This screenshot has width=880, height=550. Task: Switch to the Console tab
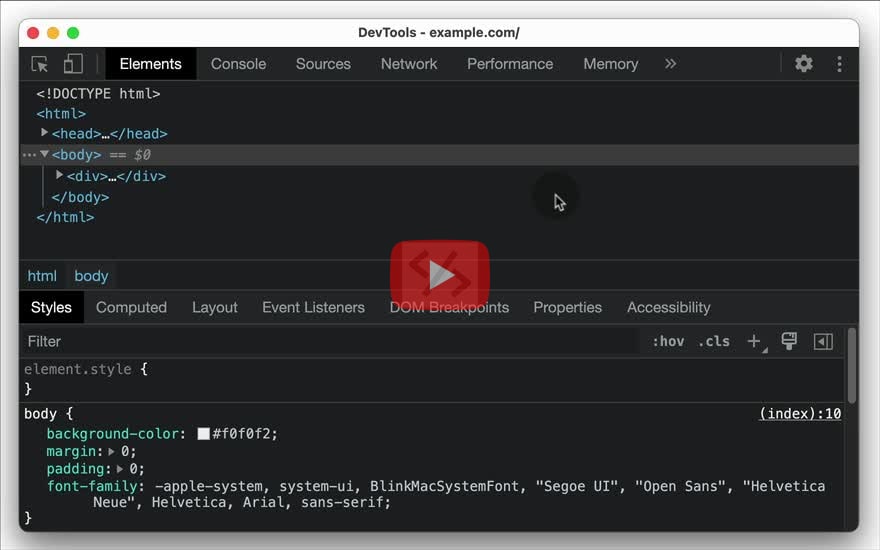pyautogui.click(x=239, y=64)
